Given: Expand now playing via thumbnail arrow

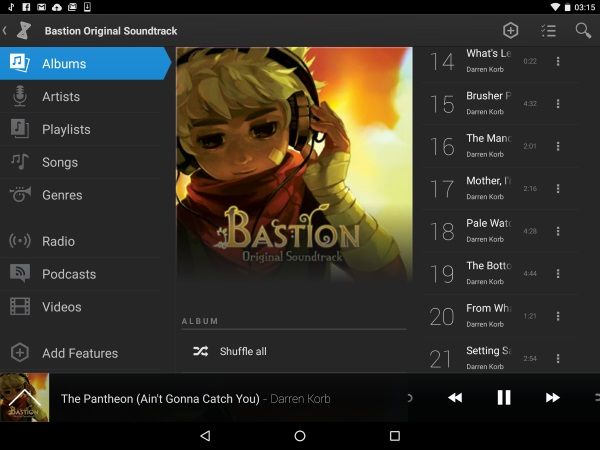Looking at the screenshot, I should 24,398.
